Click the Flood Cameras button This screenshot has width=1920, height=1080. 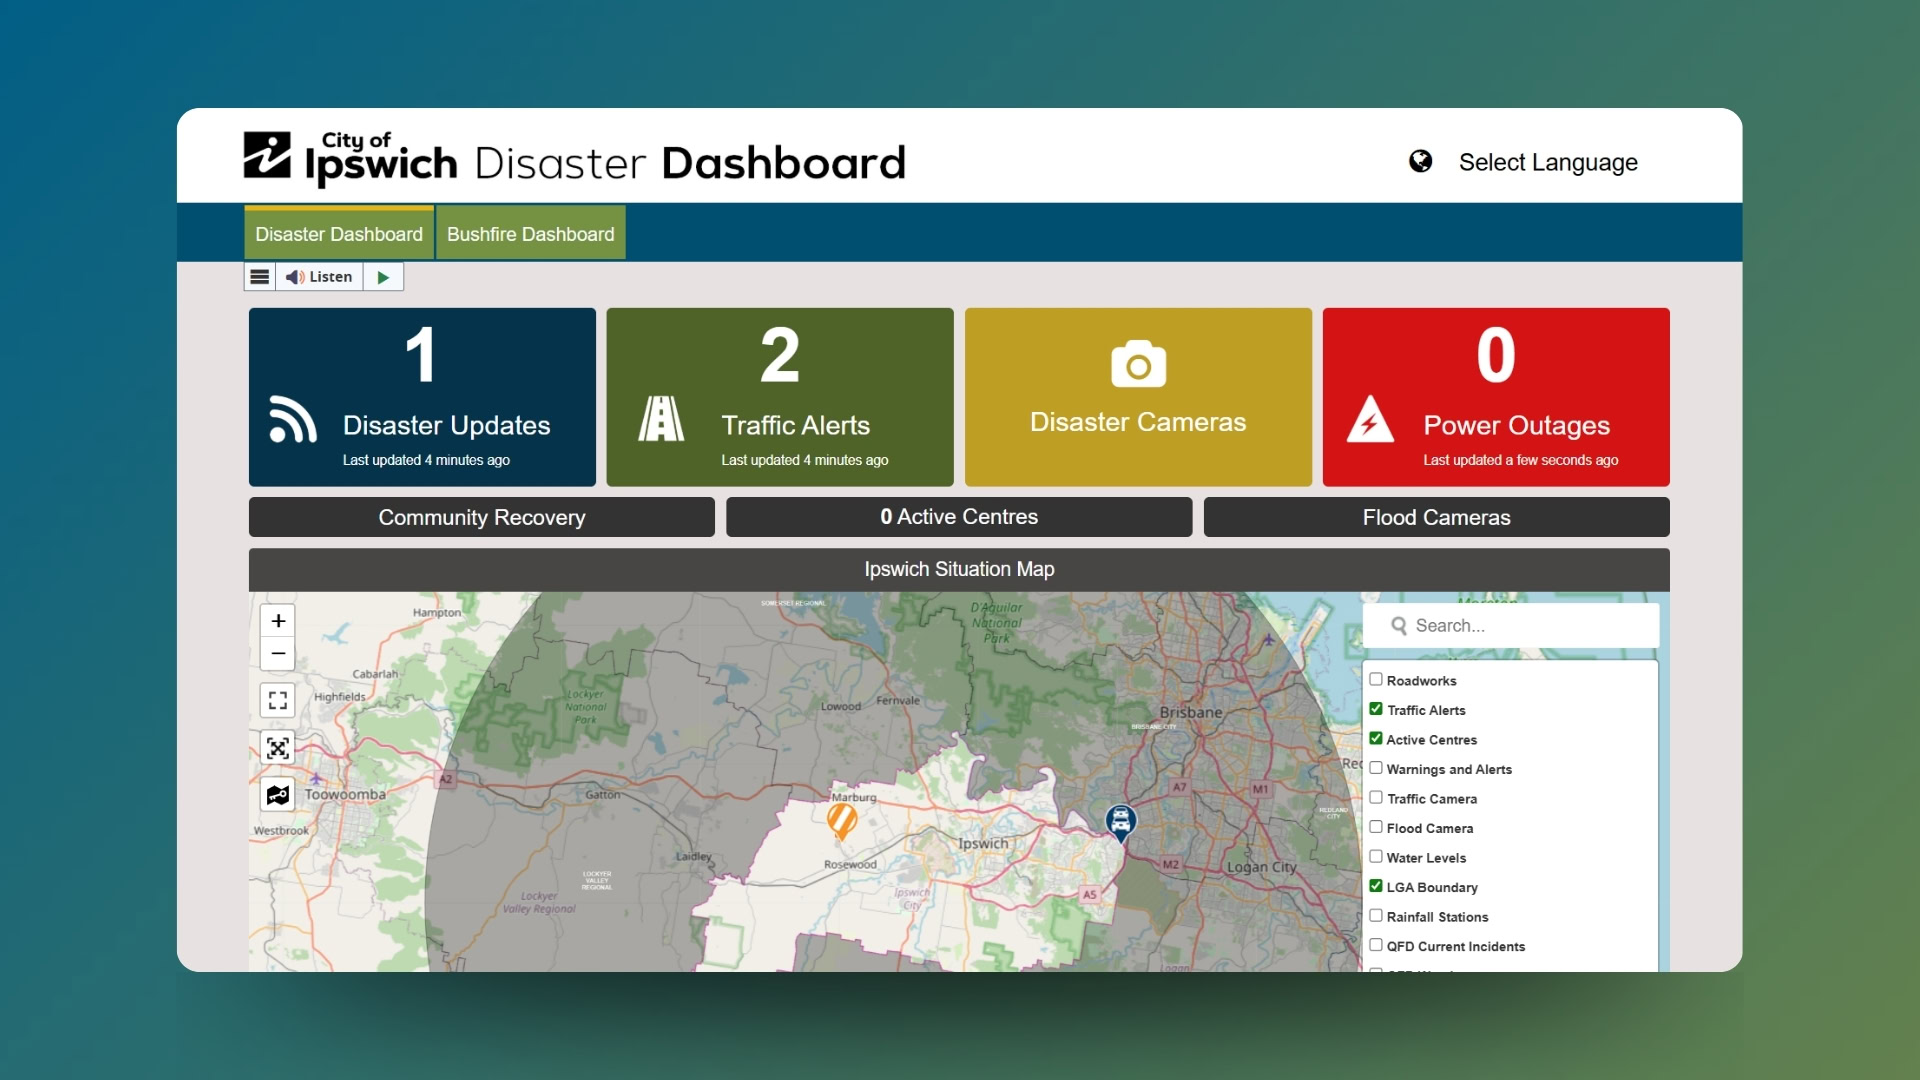[x=1436, y=517]
